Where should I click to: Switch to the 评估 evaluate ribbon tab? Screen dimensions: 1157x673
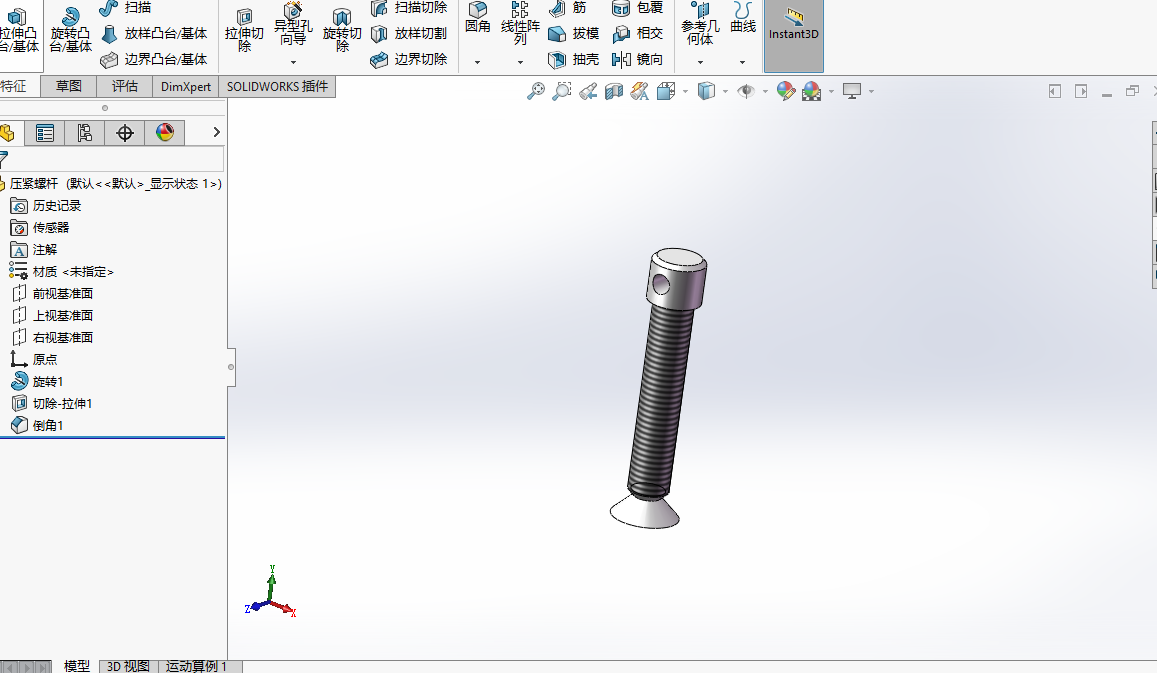(125, 86)
